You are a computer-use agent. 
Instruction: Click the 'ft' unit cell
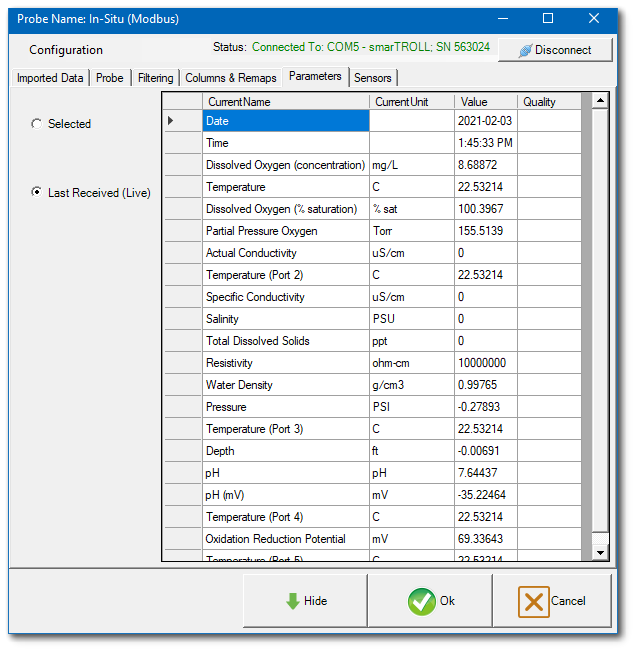412,451
